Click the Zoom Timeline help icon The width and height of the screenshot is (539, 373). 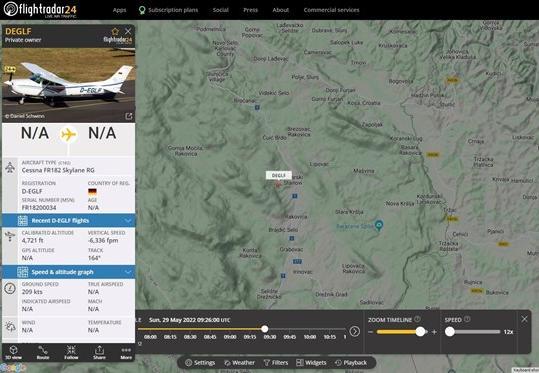click(417, 319)
